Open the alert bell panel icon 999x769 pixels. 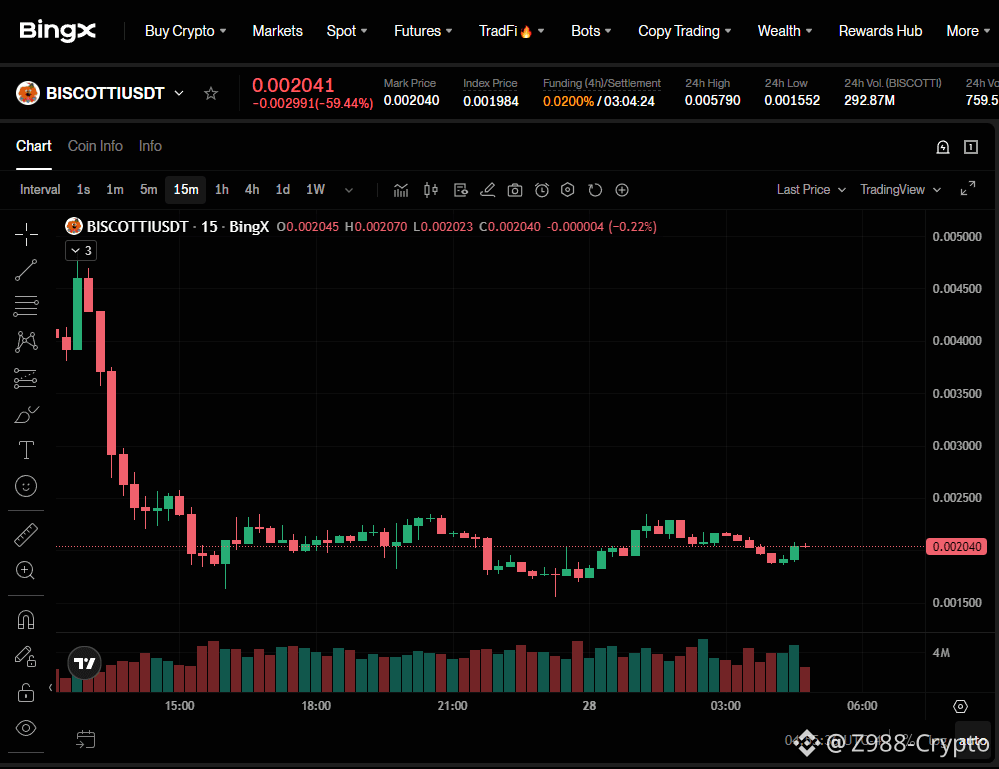[x=943, y=147]
